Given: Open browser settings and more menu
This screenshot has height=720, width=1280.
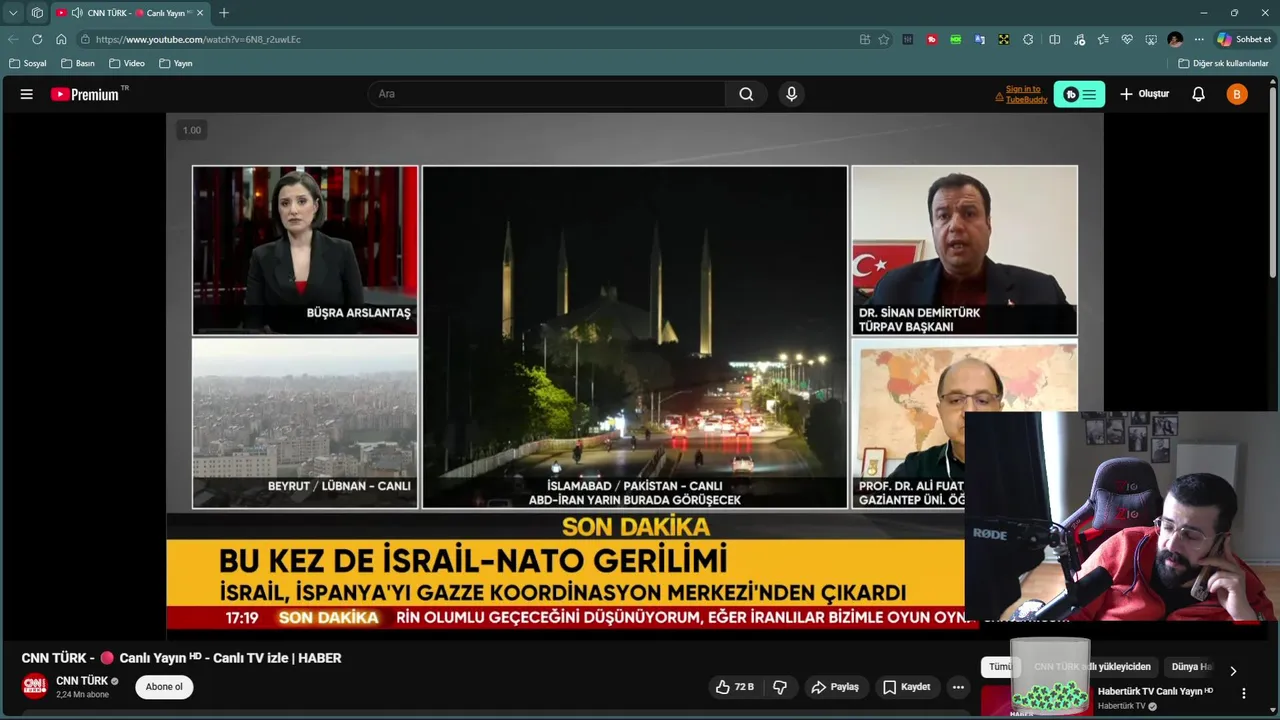Looking at the screenshot, I should tap(1199, 39).
